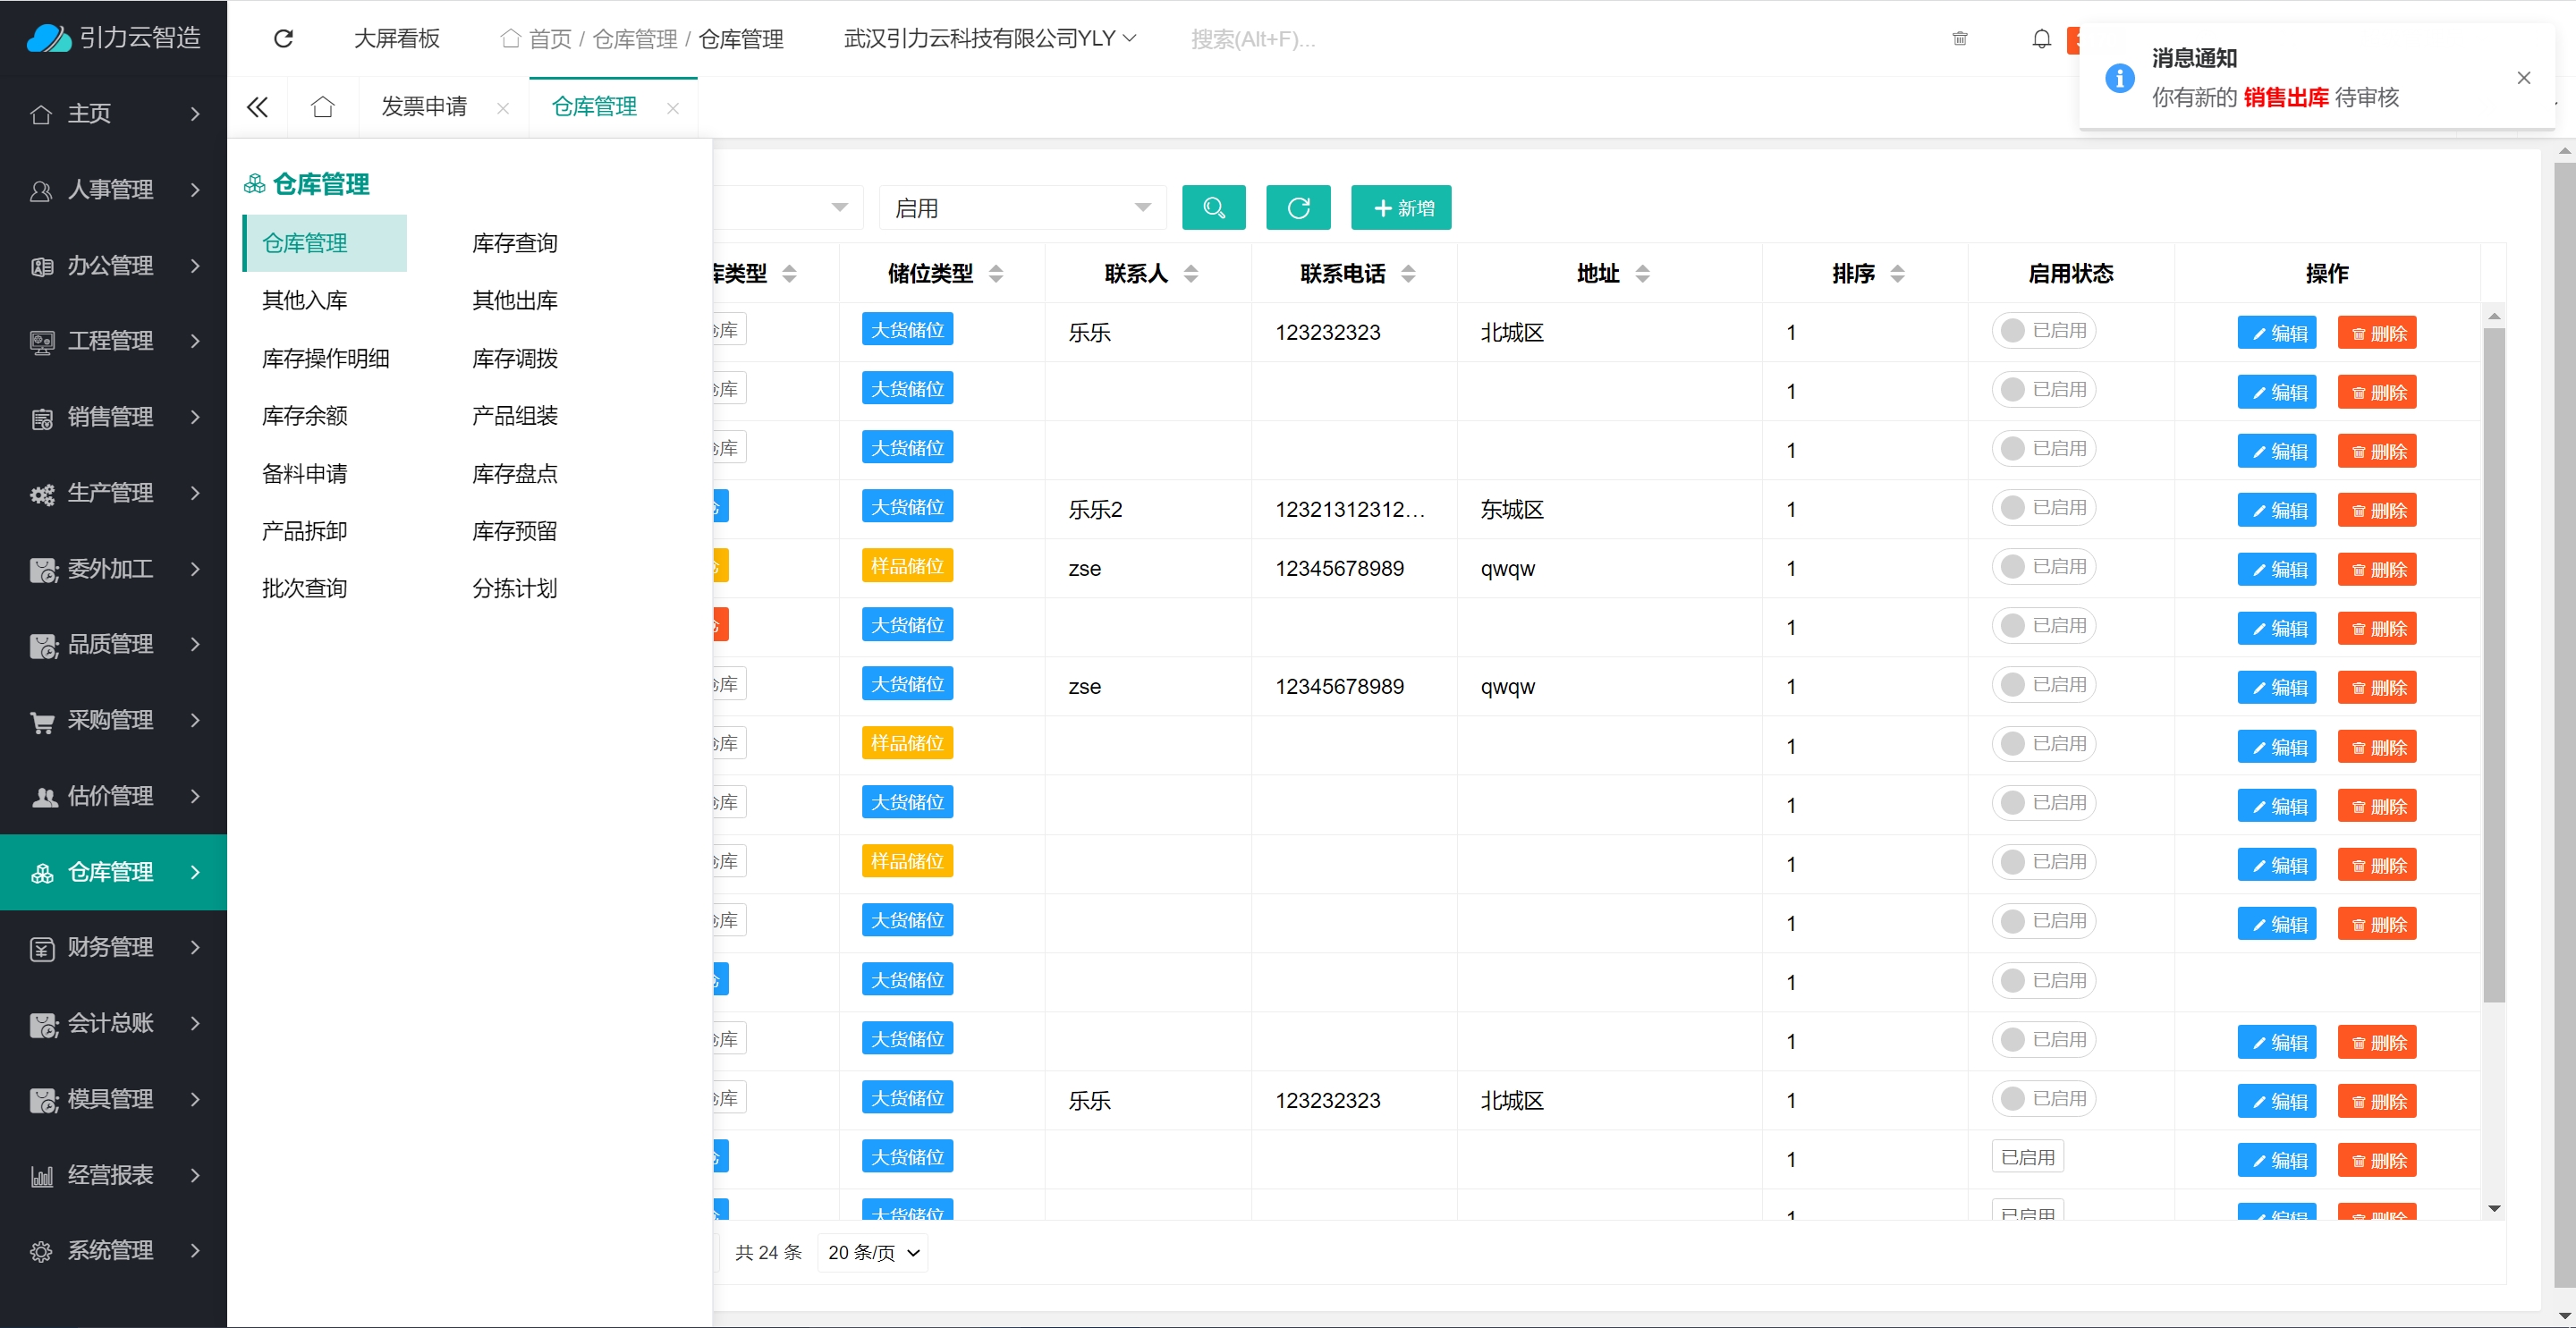Click the trash icon in top bar

pos(1959,39)
